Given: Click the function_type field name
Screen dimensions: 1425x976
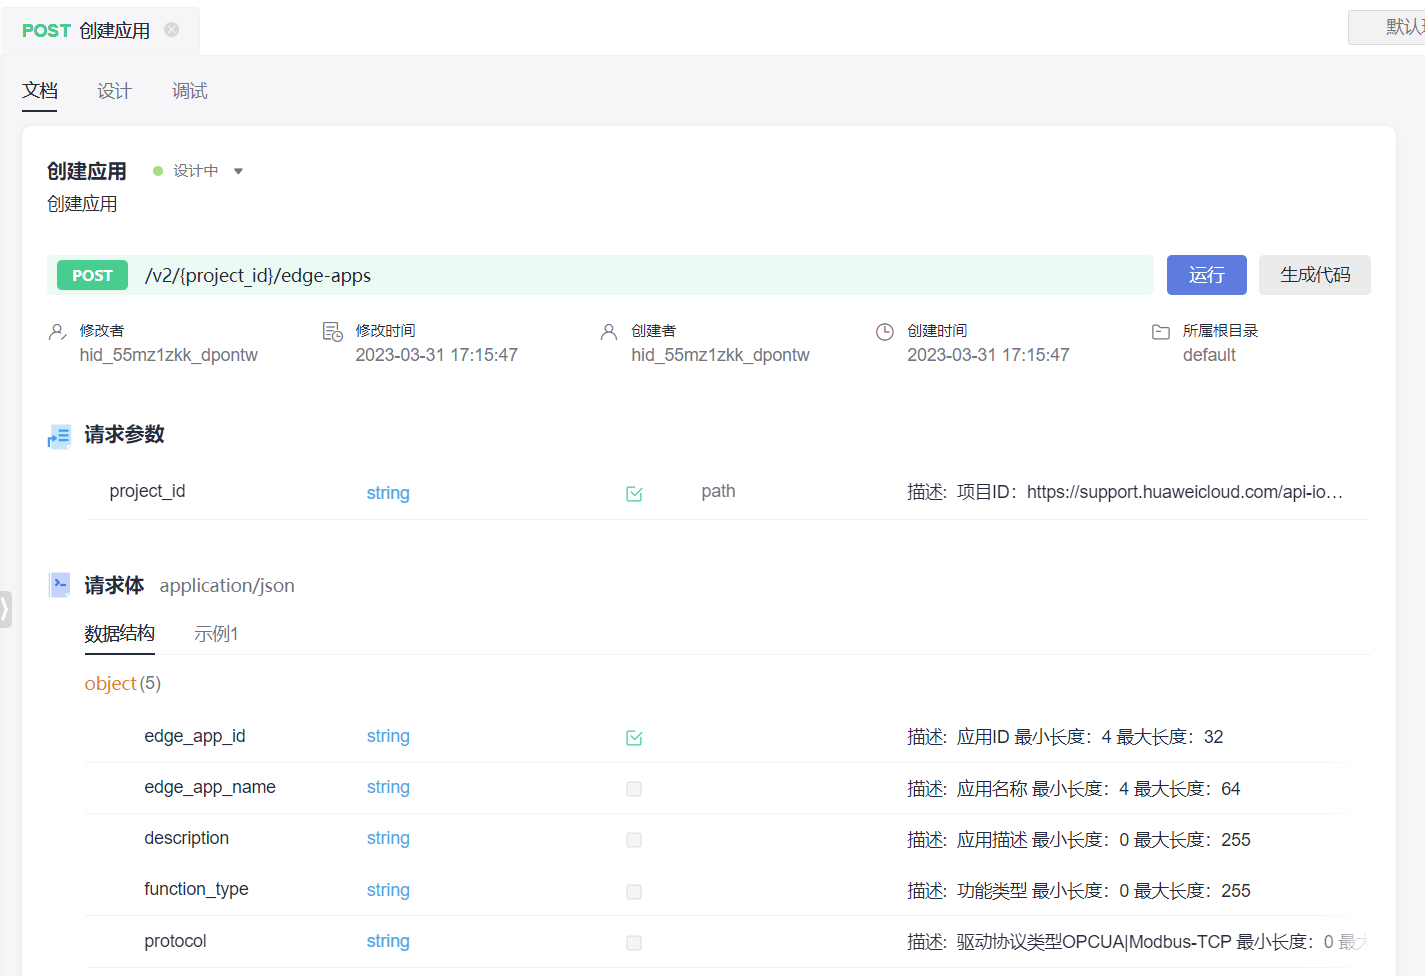Looking at the screenshot, I should click(x=196, y=889).
